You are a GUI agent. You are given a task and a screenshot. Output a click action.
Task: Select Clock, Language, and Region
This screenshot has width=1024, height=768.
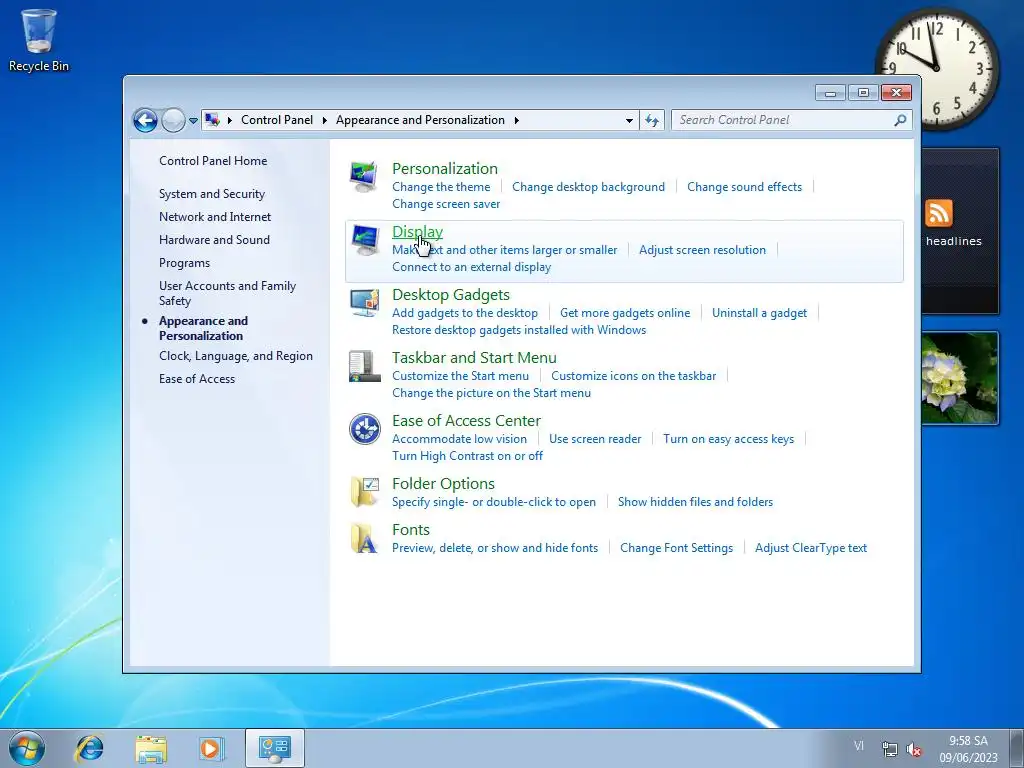coord(236,356)
